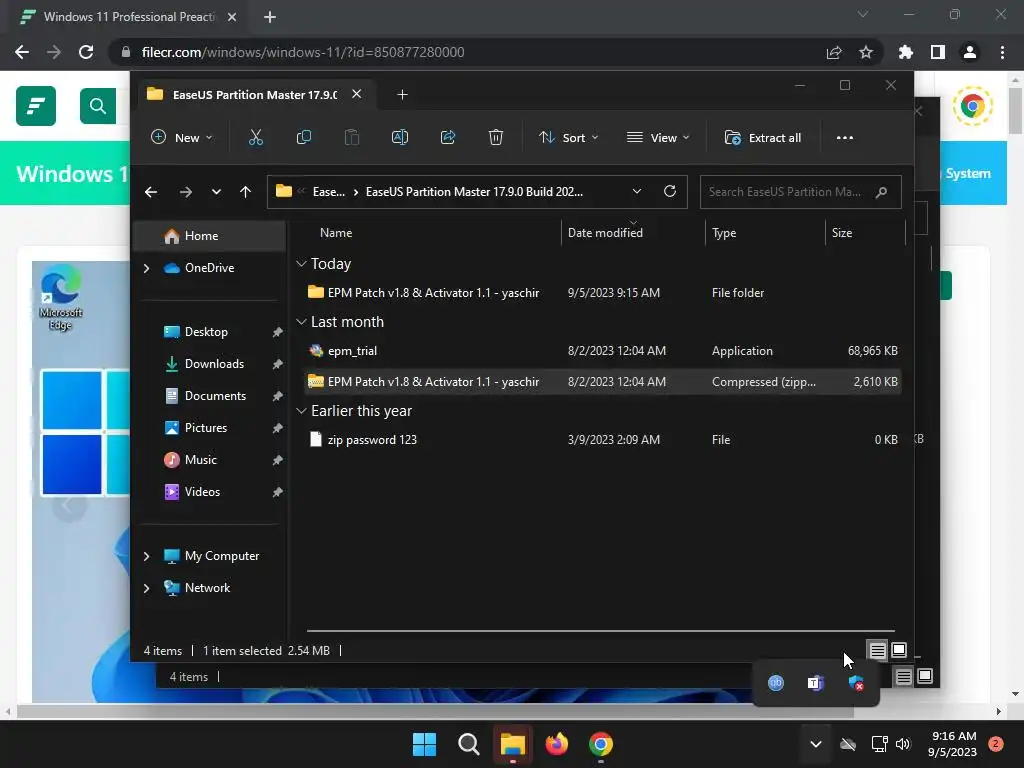Launch Firefox from the taskbar

pyautogui.click(x=556, y=744)
